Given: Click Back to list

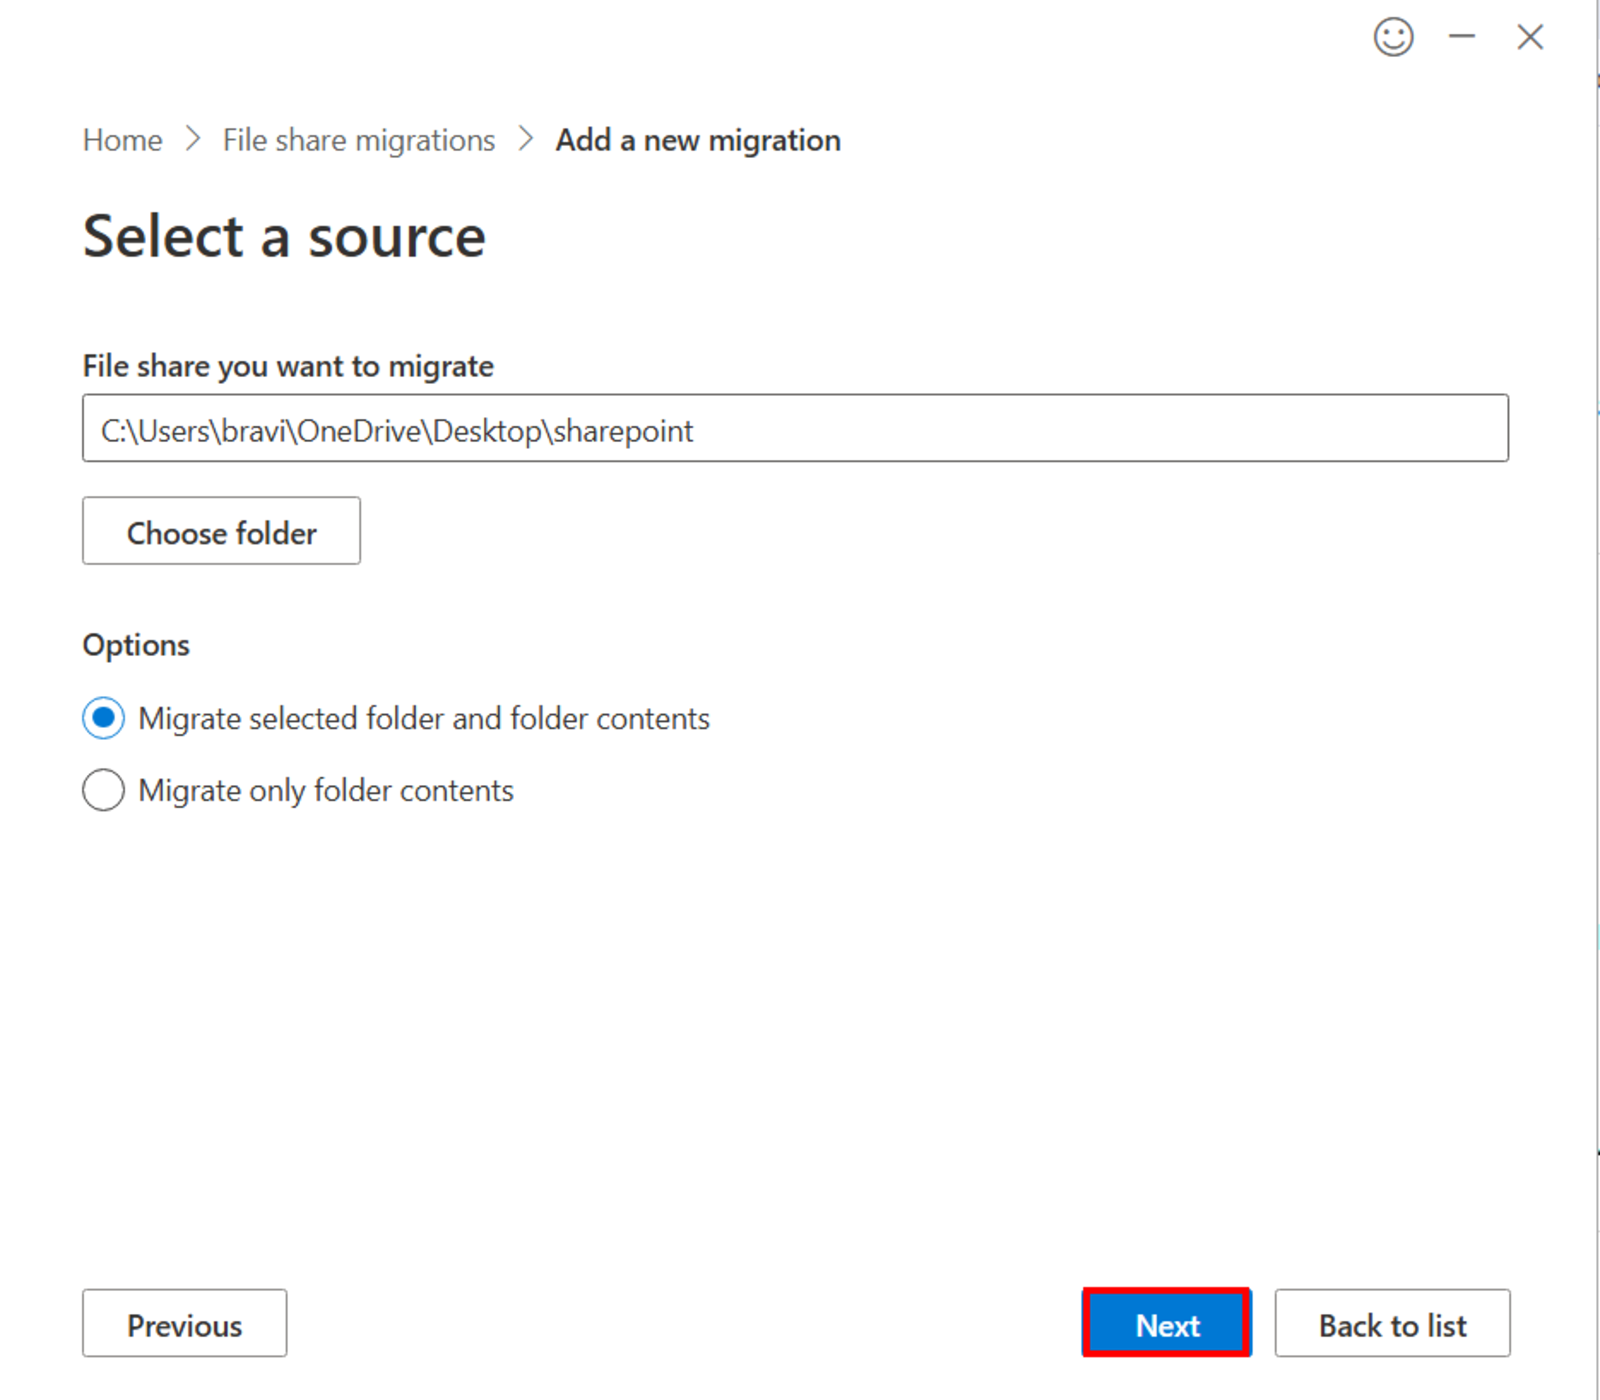Looking at the screenshot, I should 1392,1324.
